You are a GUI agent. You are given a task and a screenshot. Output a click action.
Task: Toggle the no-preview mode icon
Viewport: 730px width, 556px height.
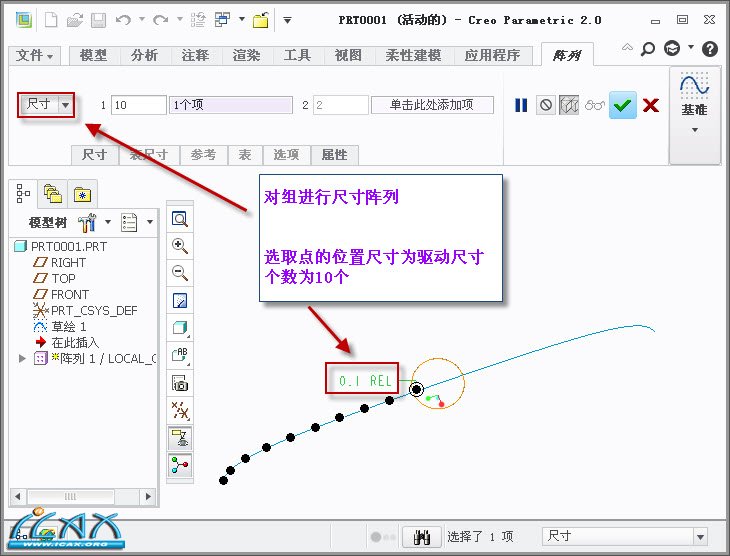[x=546, y=105]
